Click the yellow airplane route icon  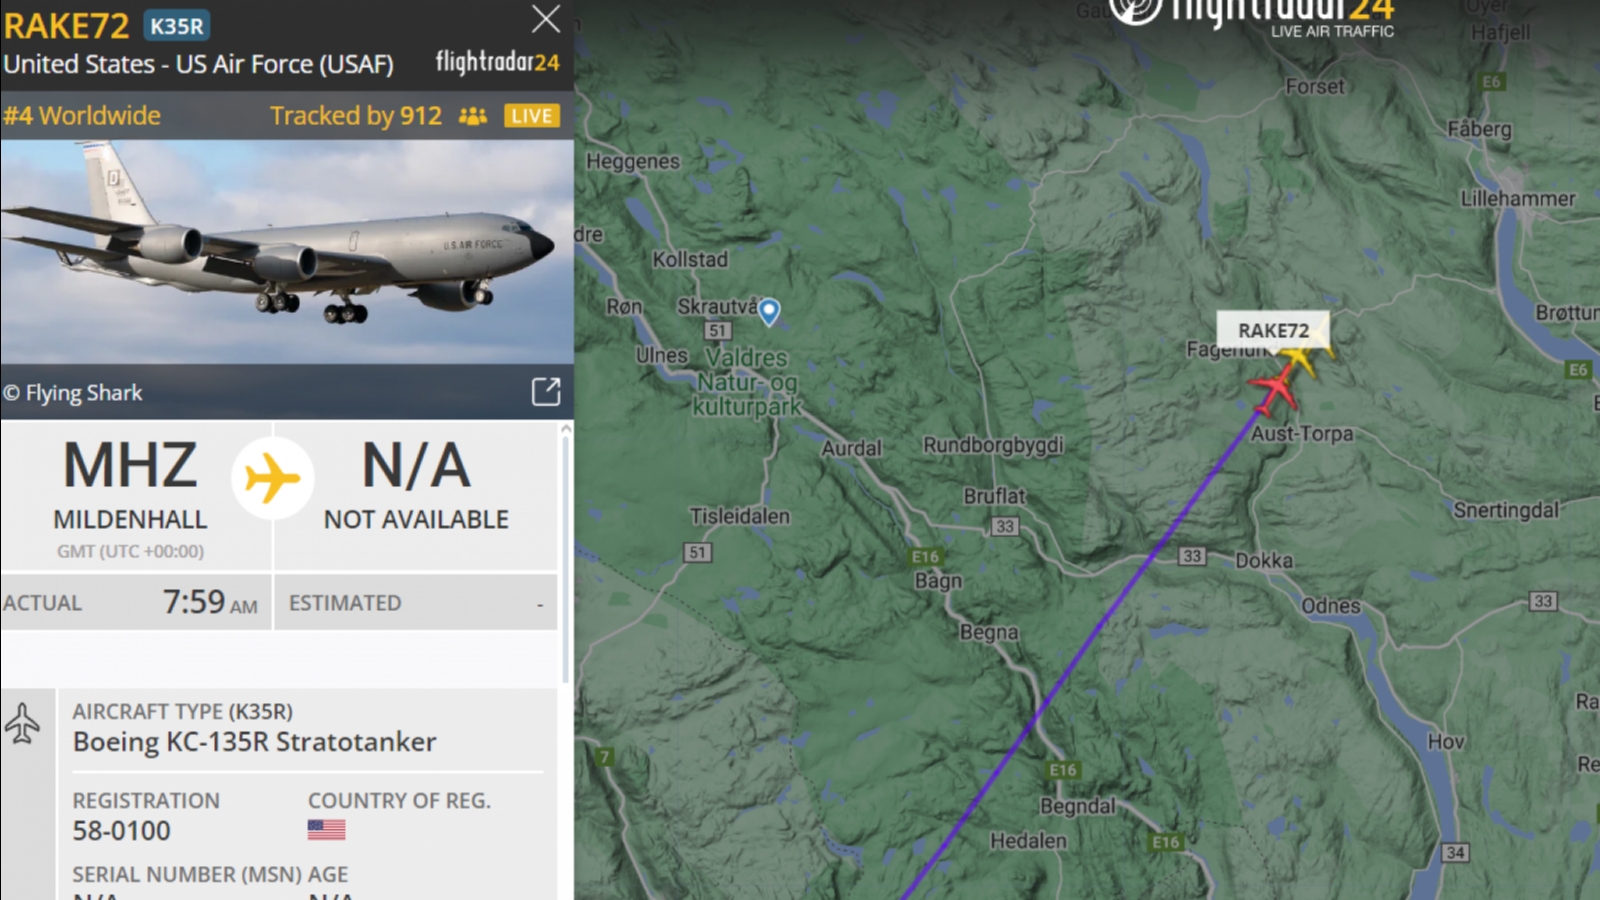pos(272,478)
